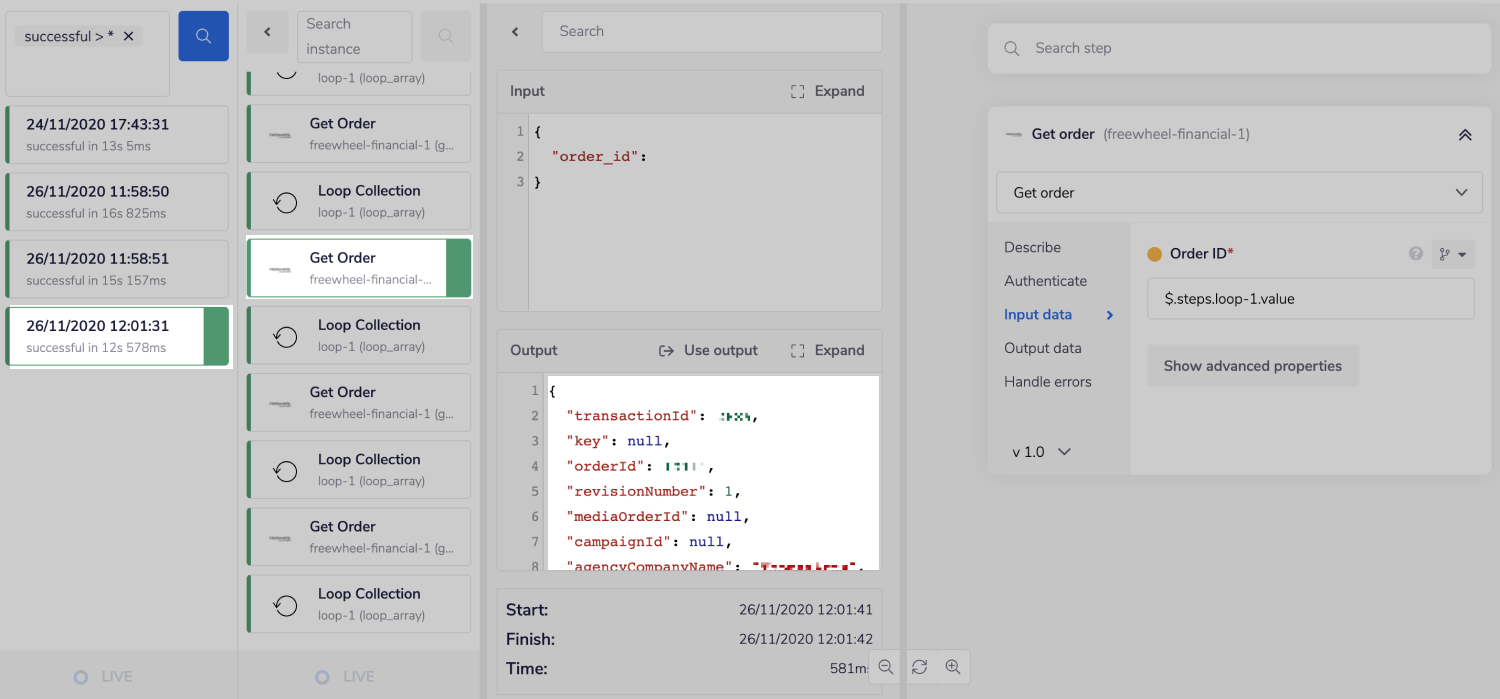Image resolution: width=1500 pixels, height=699 pixels.
Task: Collapse the Get order step details with the chevron
Action: click(x=1465, y=133)
